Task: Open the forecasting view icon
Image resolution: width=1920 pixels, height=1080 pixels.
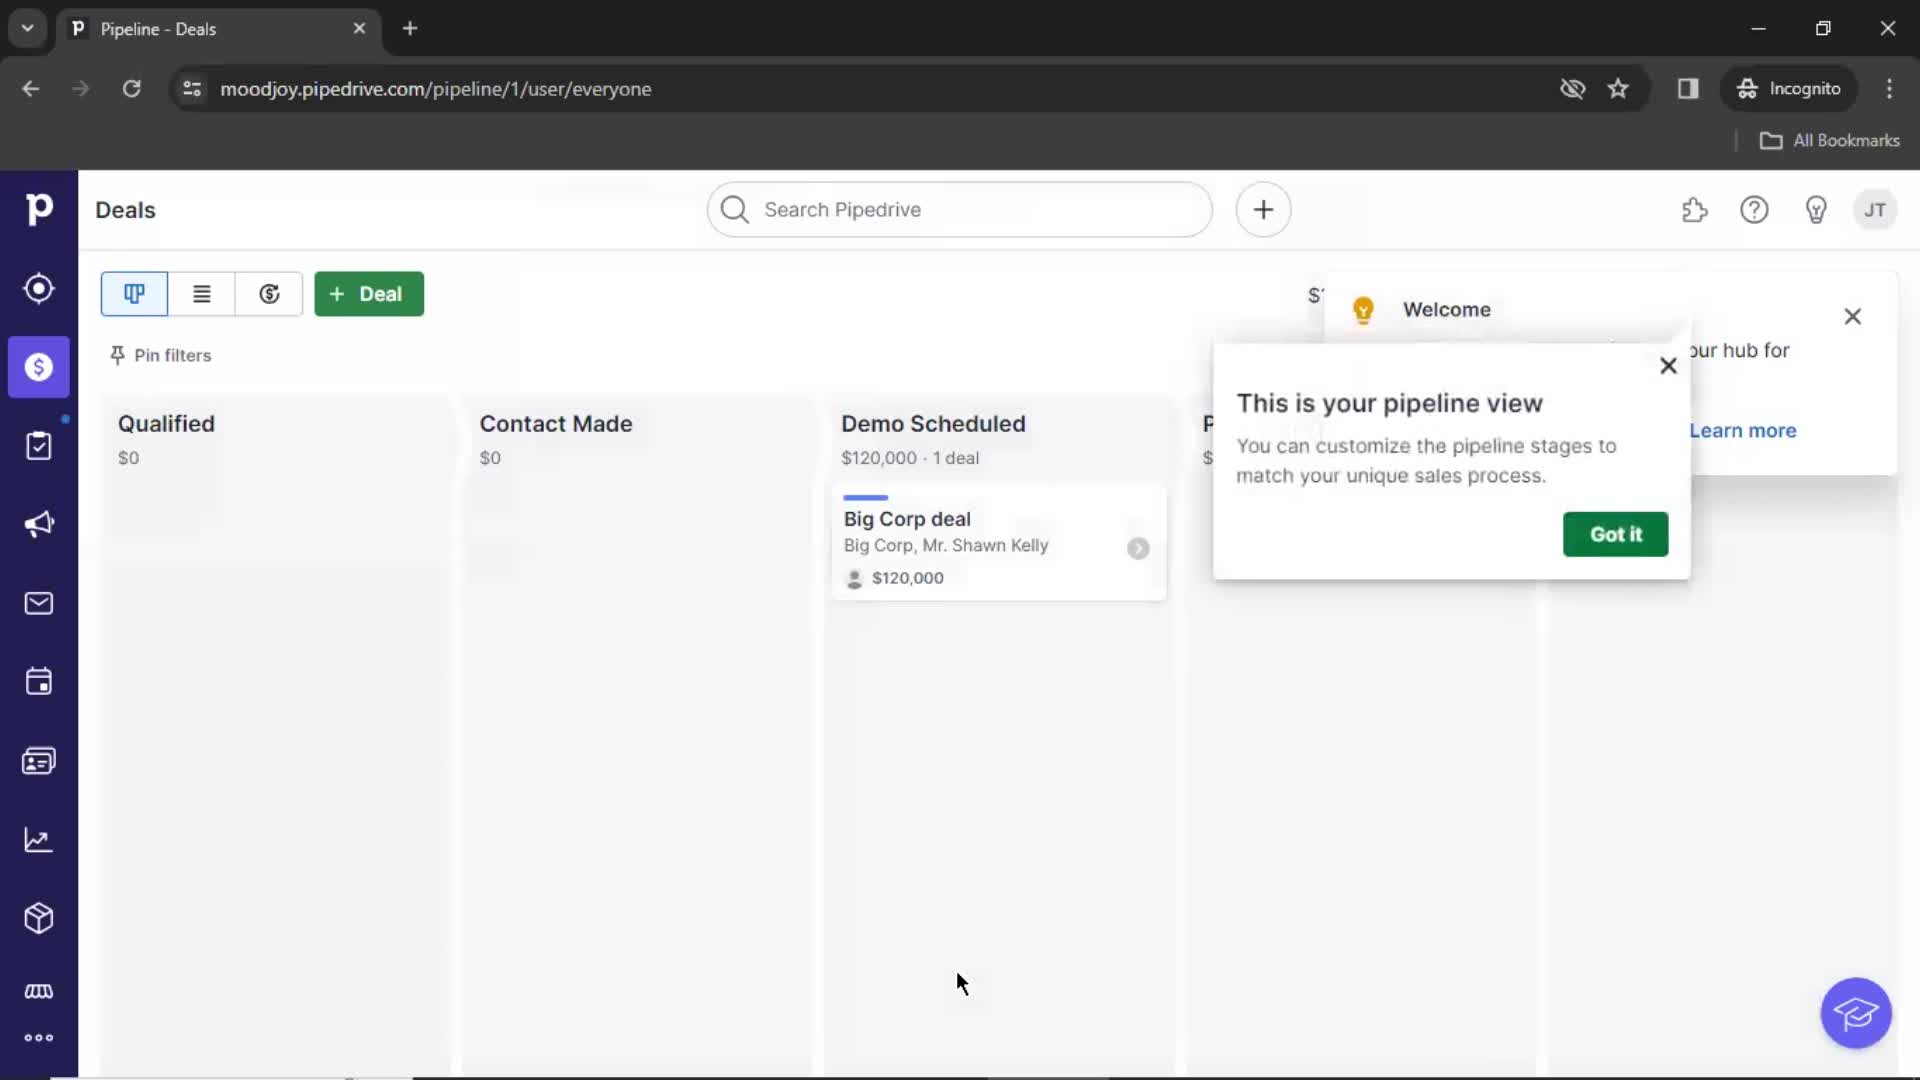Action: (x=269, y=293)
